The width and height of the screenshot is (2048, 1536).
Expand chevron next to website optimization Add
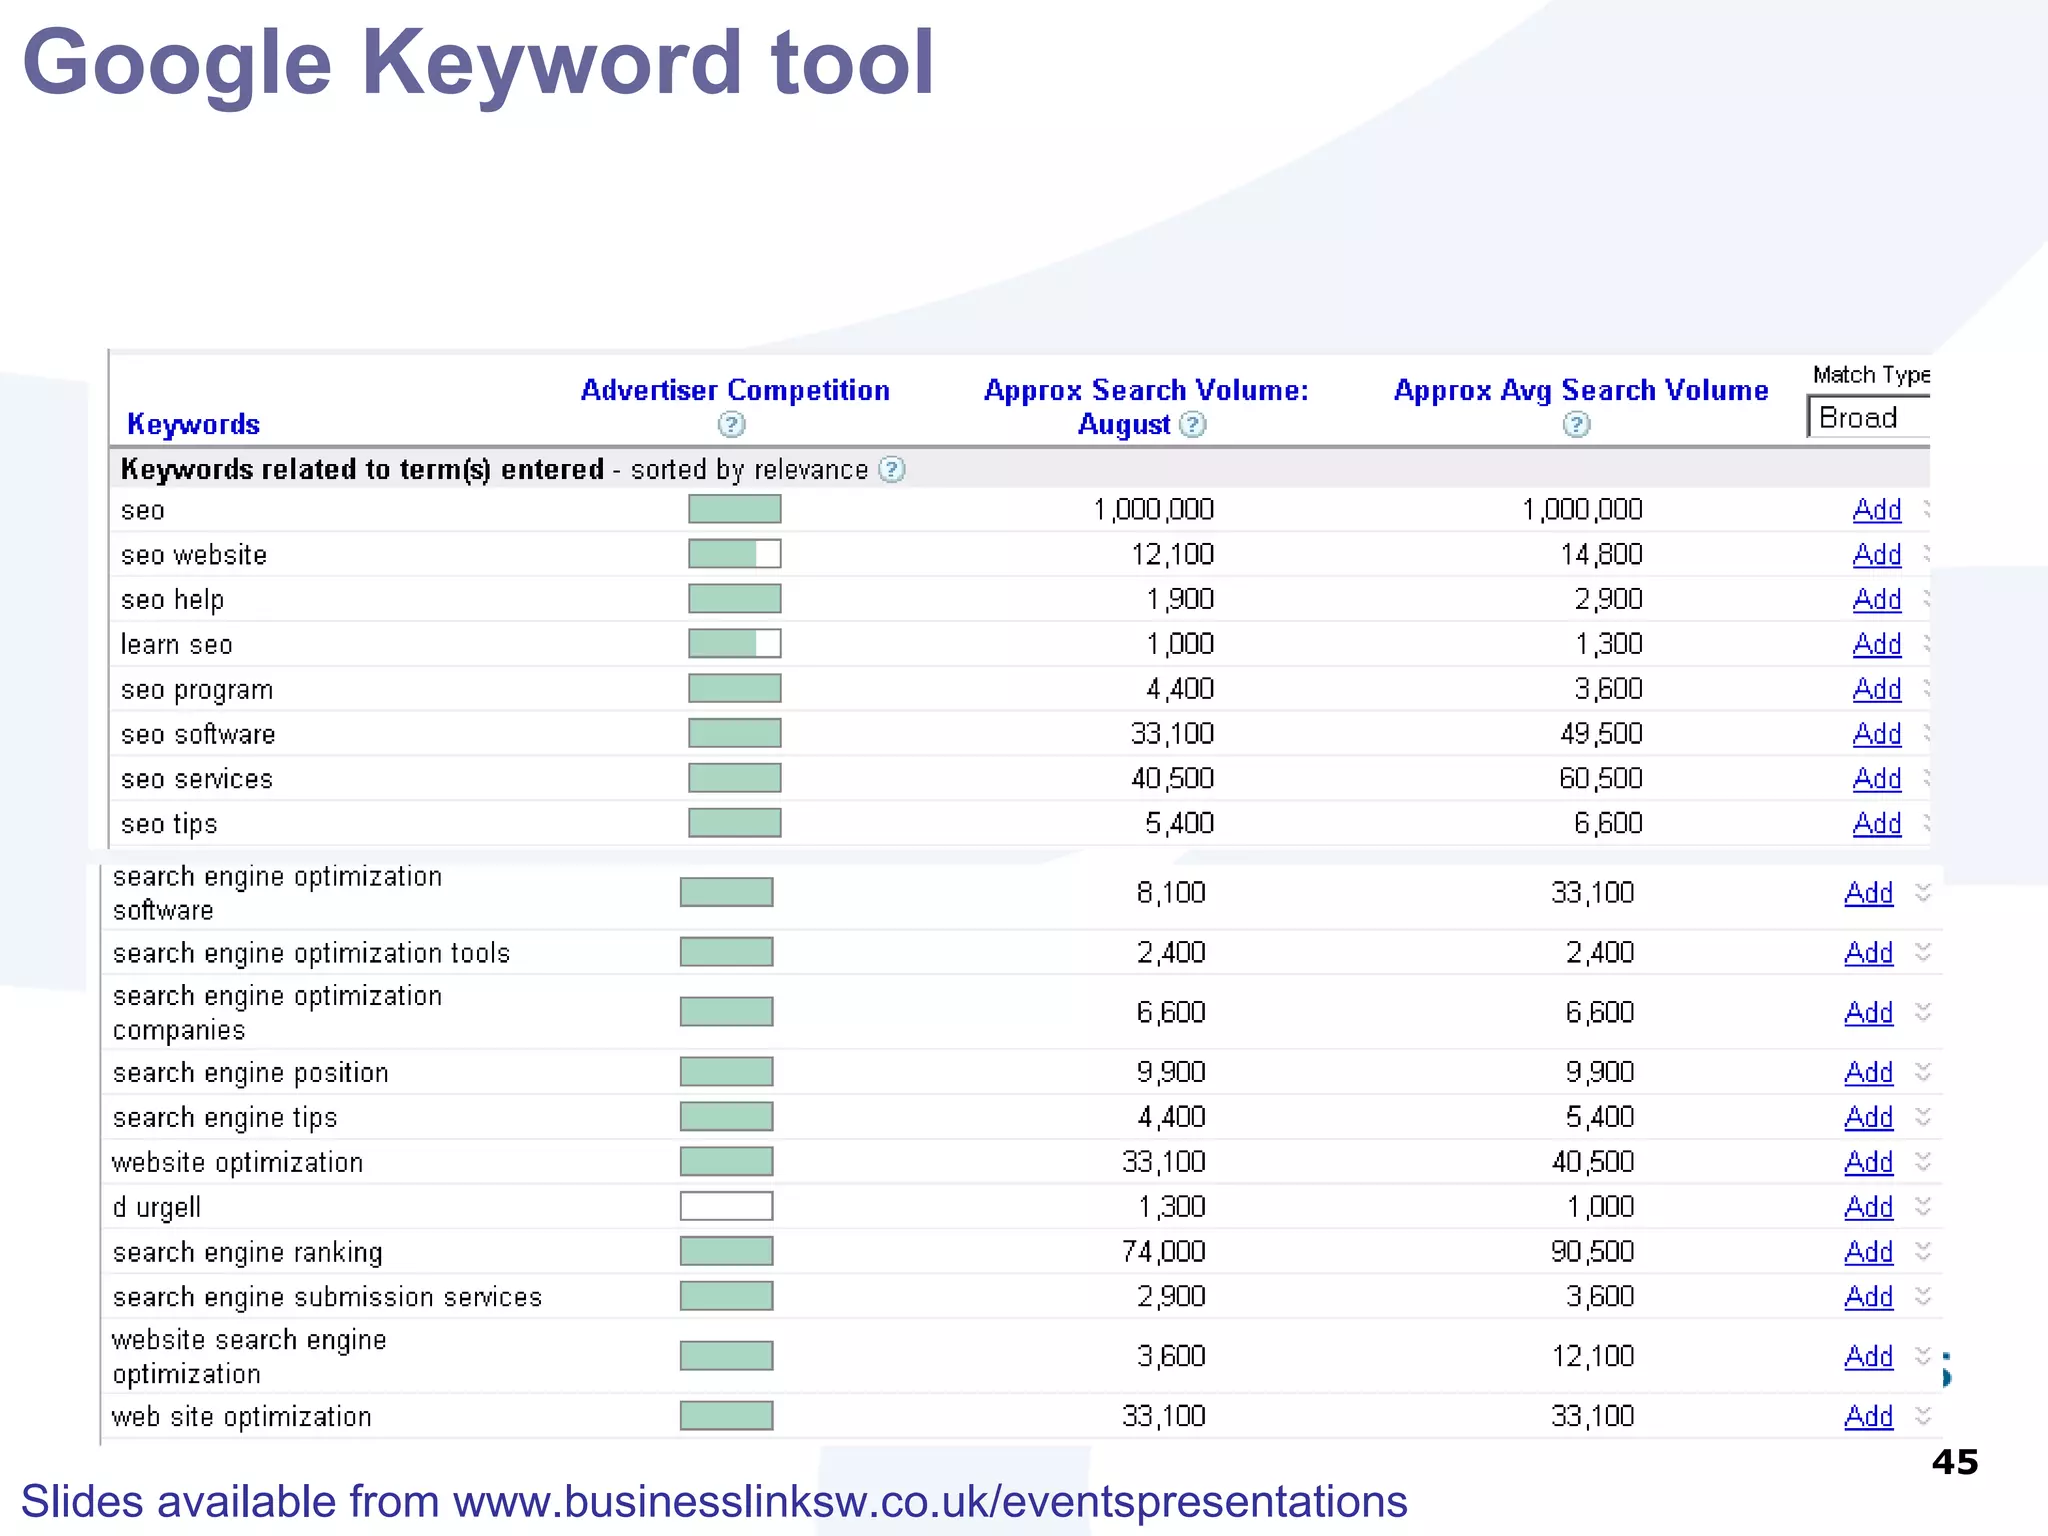1922,1161
